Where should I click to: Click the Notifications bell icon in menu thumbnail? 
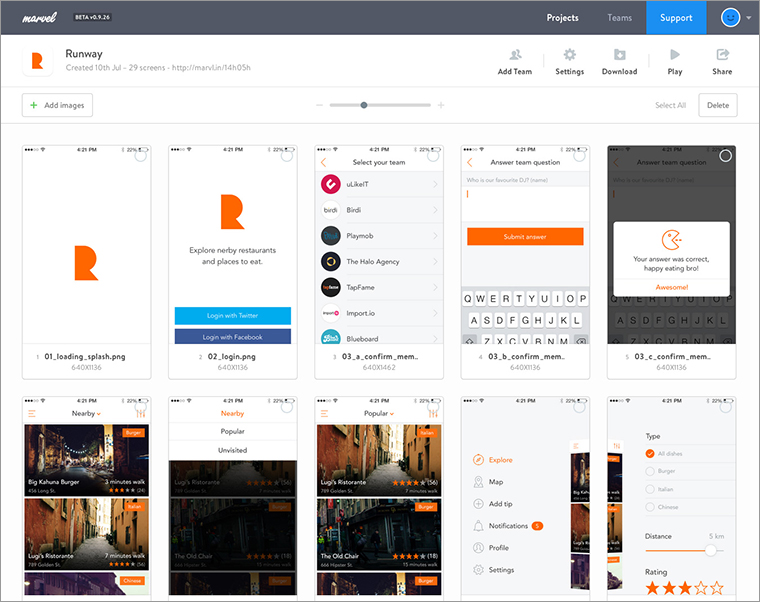coord(478,526)
